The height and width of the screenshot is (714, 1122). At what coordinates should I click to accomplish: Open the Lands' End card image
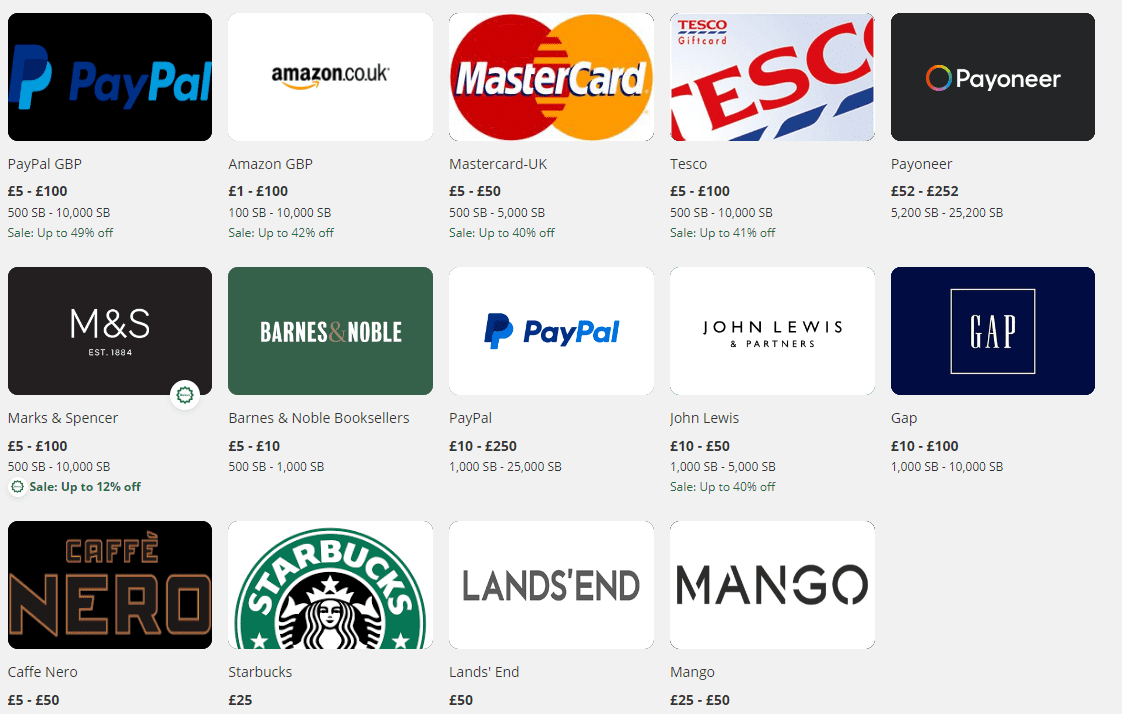(551, 585)
